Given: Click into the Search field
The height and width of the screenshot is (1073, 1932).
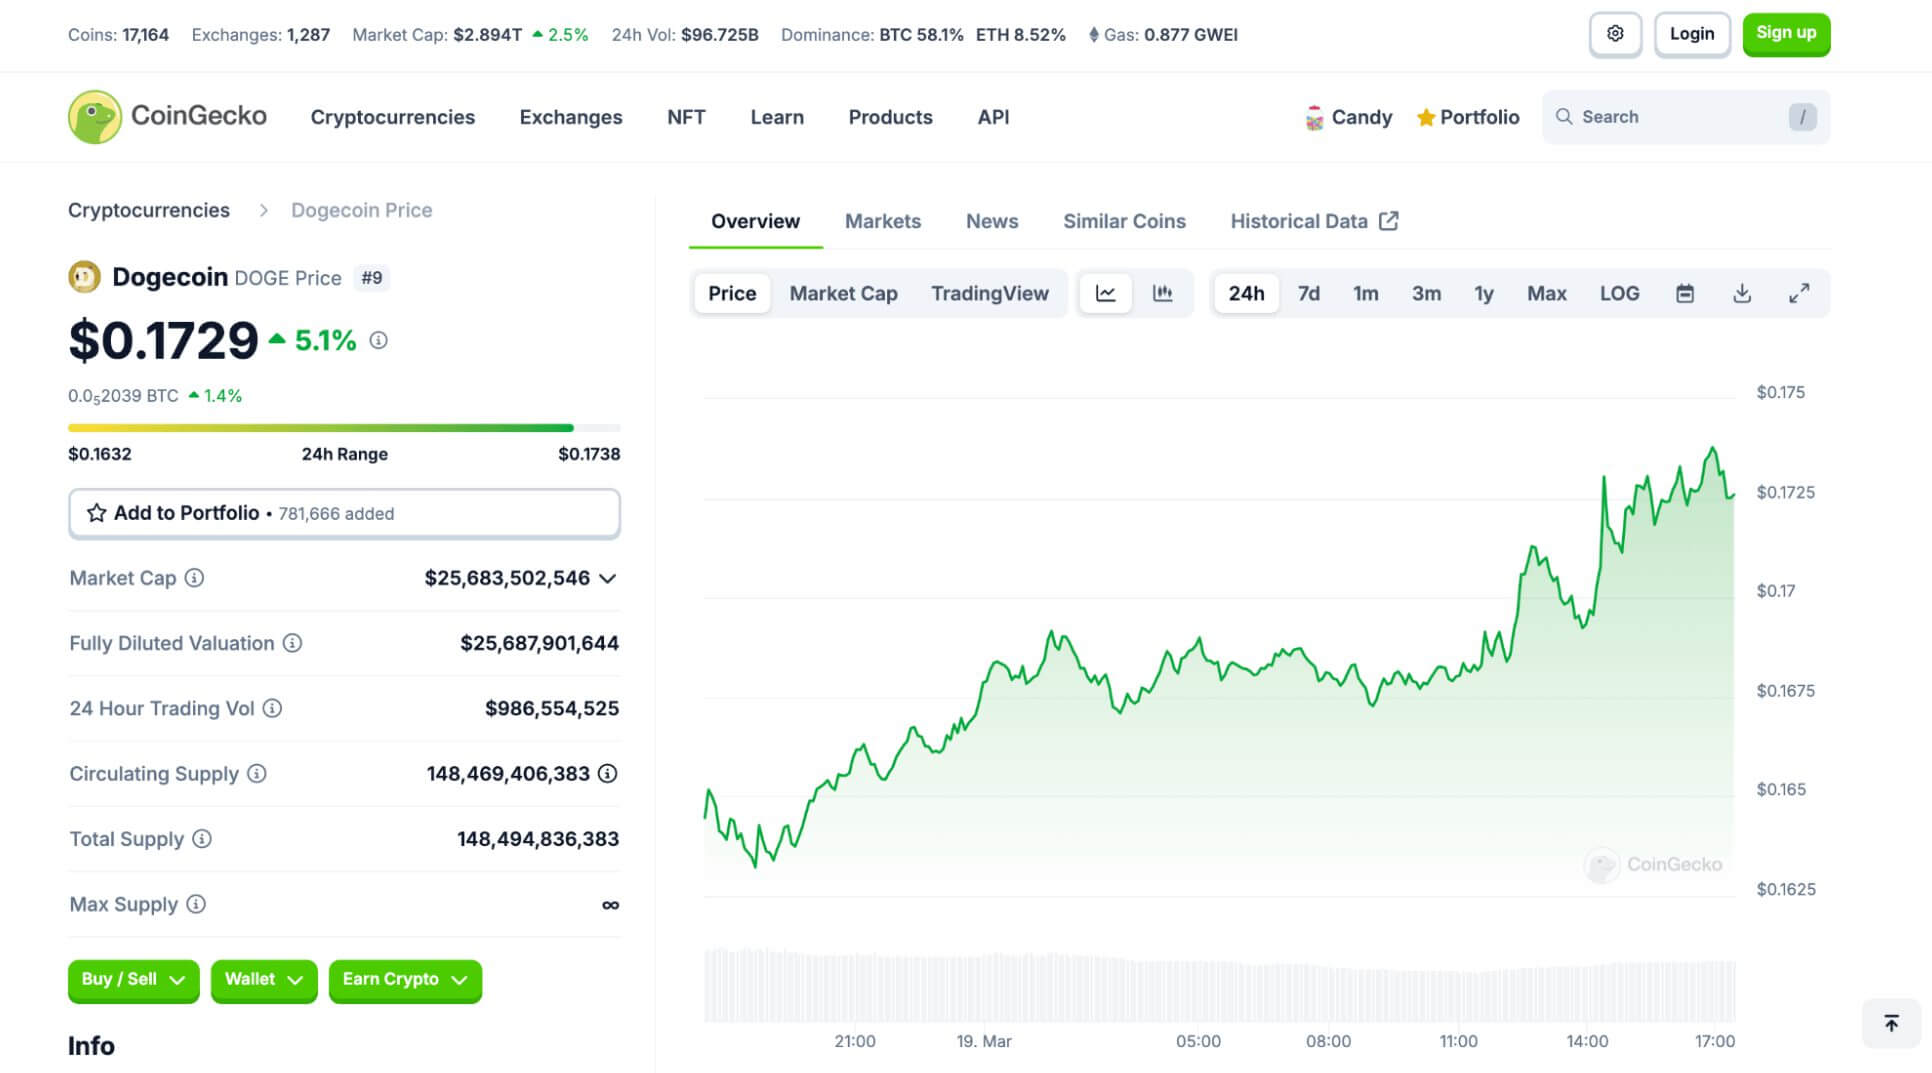Looking at the screenshot, I should click(x=1686, y=117).
